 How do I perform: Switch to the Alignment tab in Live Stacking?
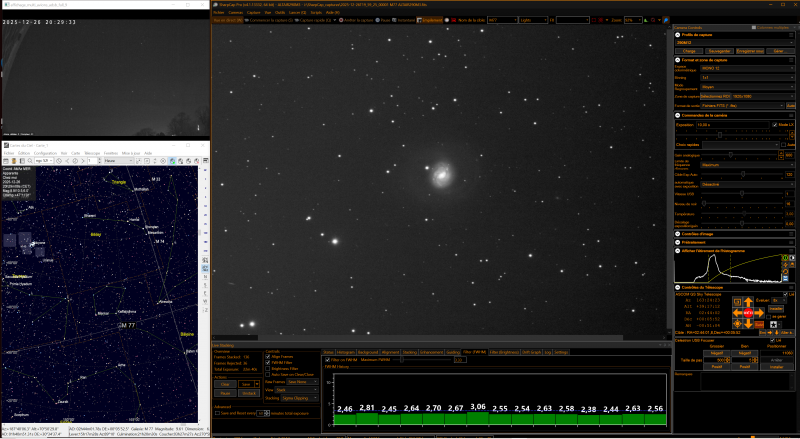coord(390,352)
